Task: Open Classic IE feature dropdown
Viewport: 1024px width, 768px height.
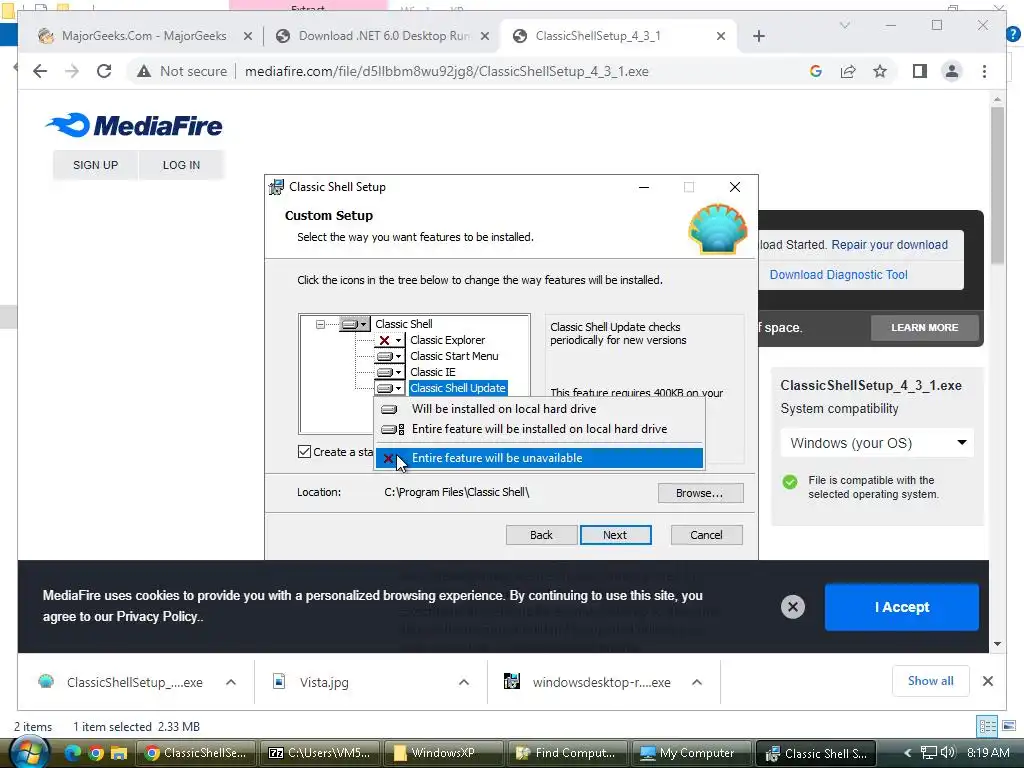Action: click(389, 372)
